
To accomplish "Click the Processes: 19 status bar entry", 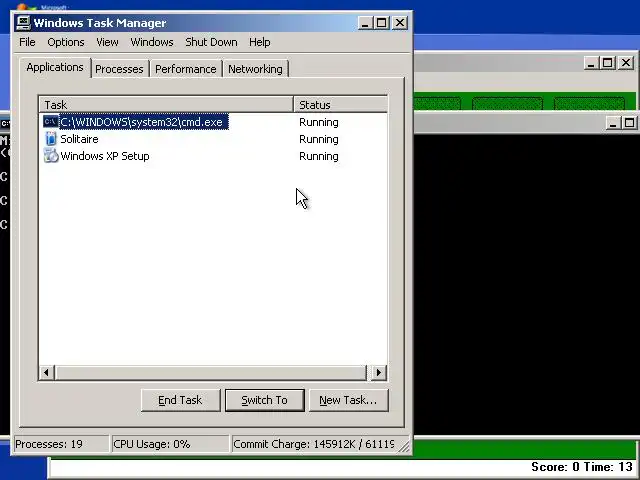I will click(x=61, y=444).
